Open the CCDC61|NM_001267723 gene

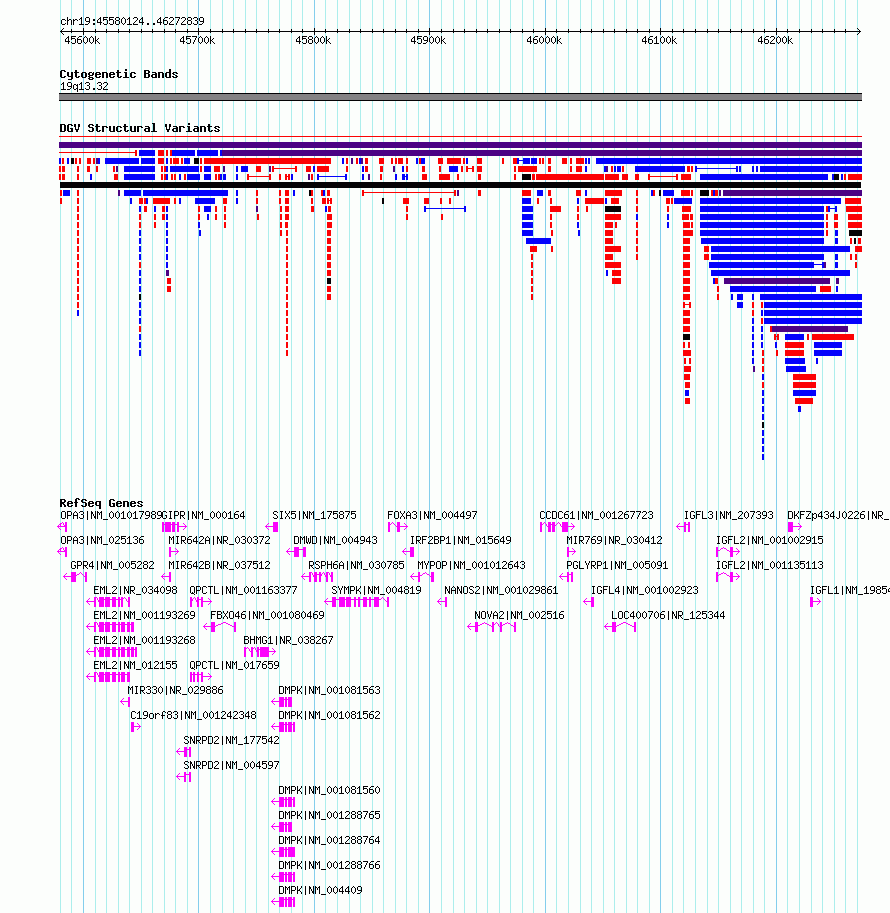point(596,515)
